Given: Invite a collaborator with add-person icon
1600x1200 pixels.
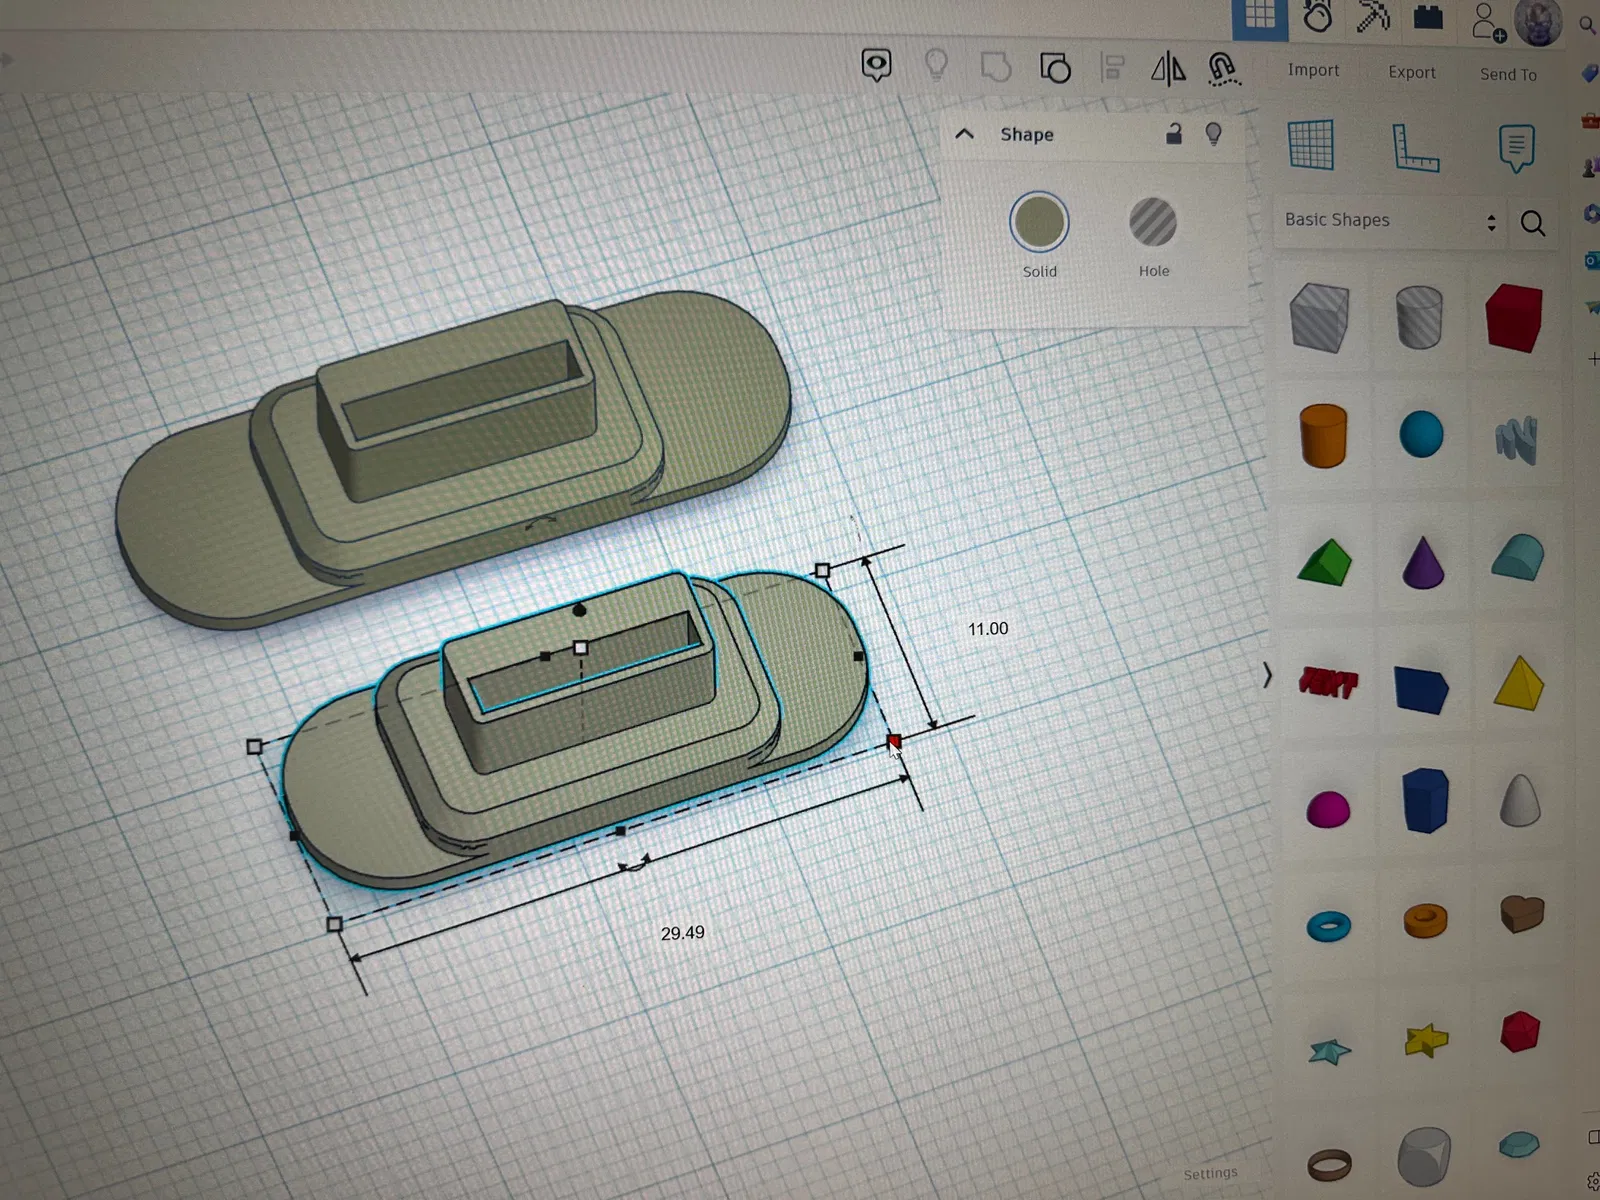Looking at the screenshot, I should pyautogui.click(x=1487, y=21).
